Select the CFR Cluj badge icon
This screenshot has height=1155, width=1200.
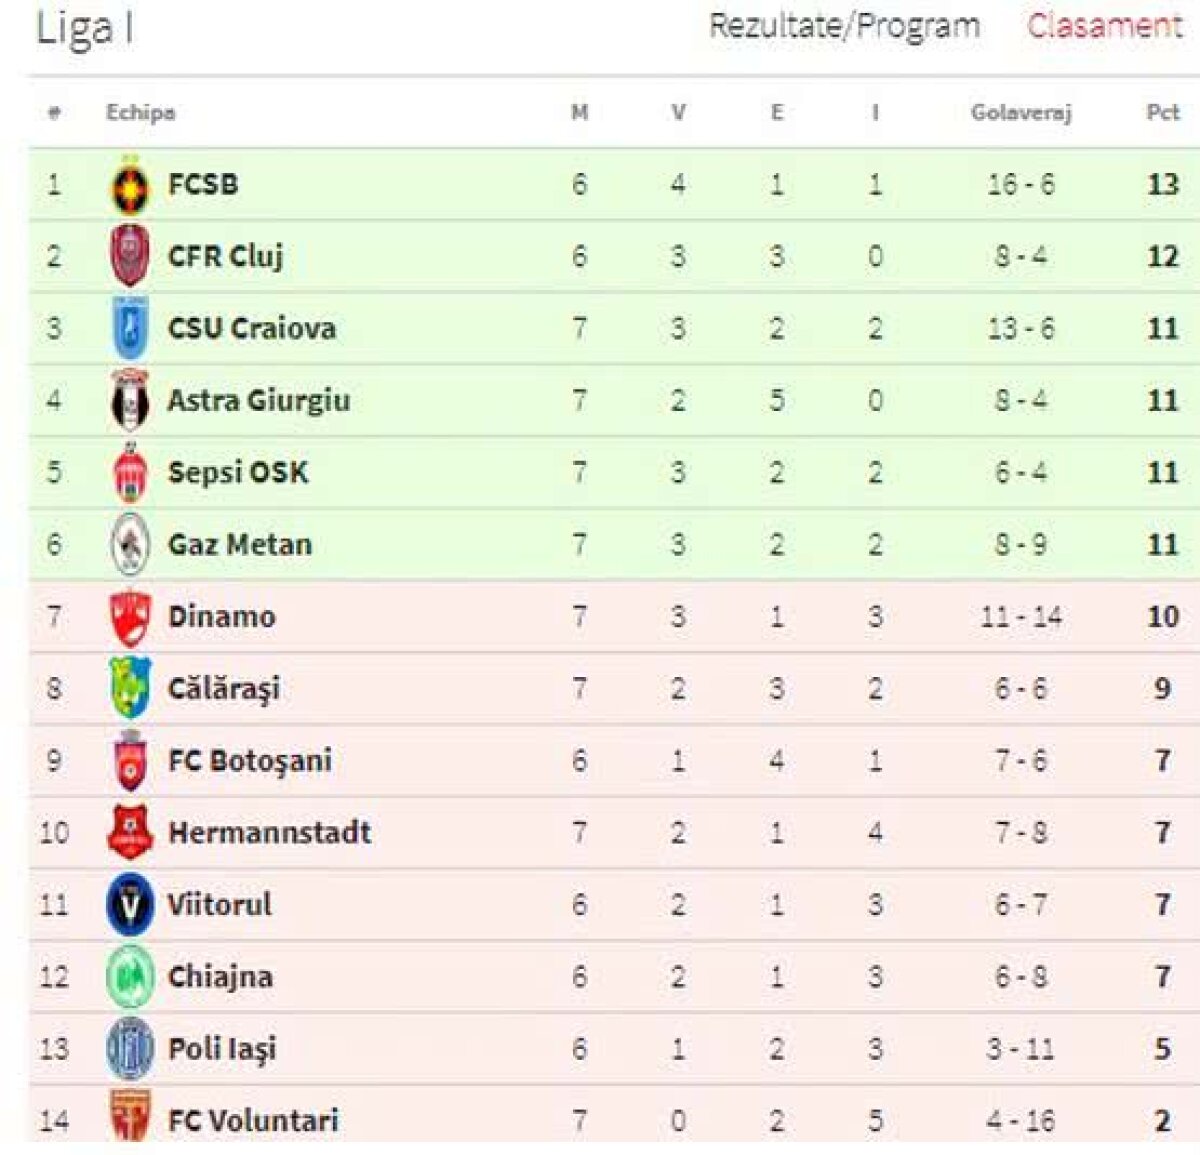[129, 255]
